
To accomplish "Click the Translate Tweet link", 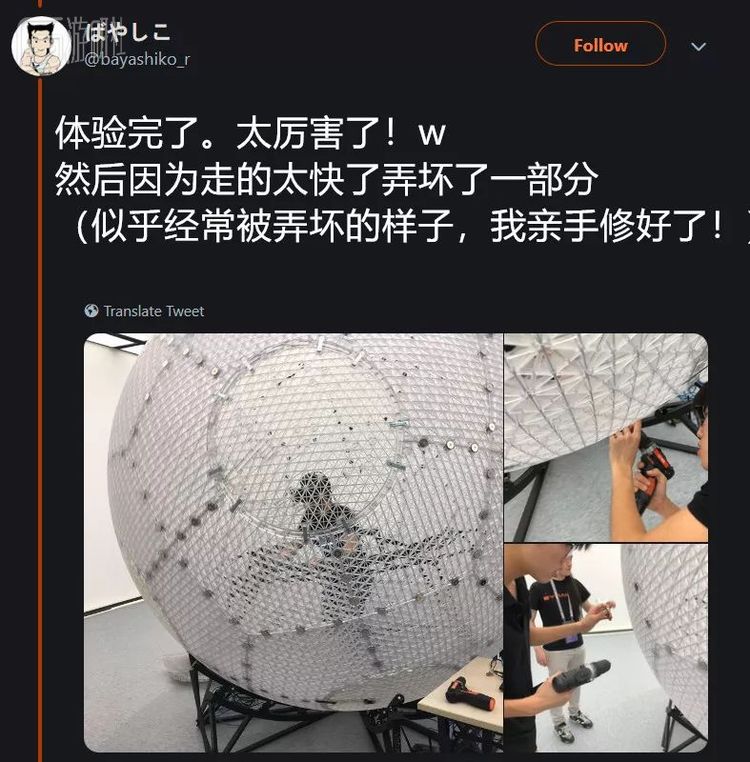I will (x=154, y=311).
